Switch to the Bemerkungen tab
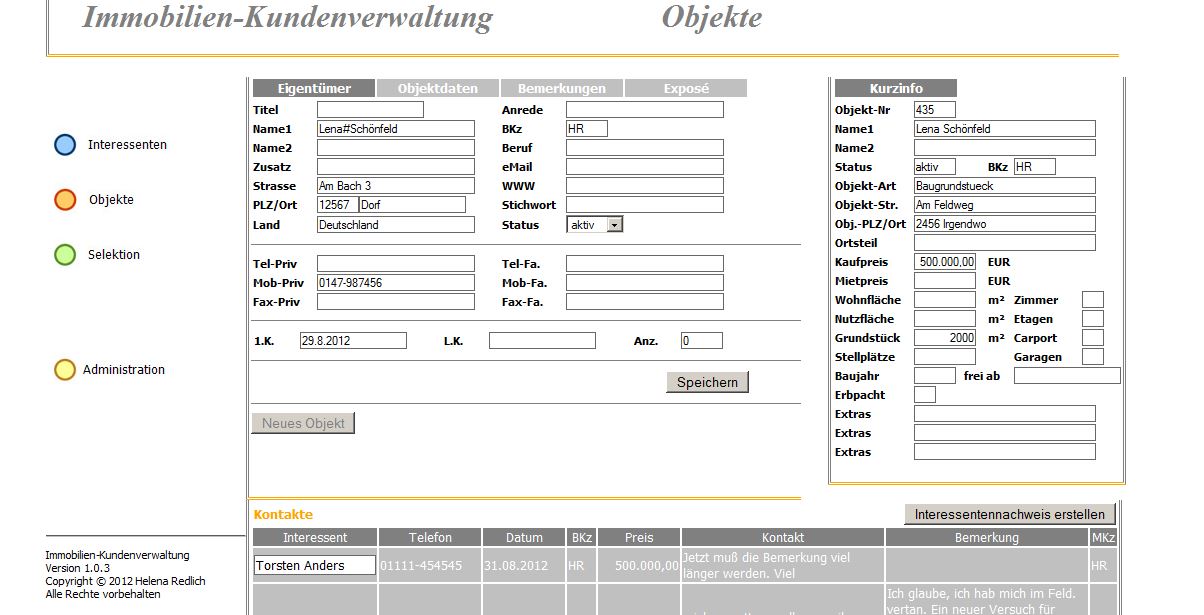The height and width of the screenshot is (615, 1204). click(x=561, y=87)
